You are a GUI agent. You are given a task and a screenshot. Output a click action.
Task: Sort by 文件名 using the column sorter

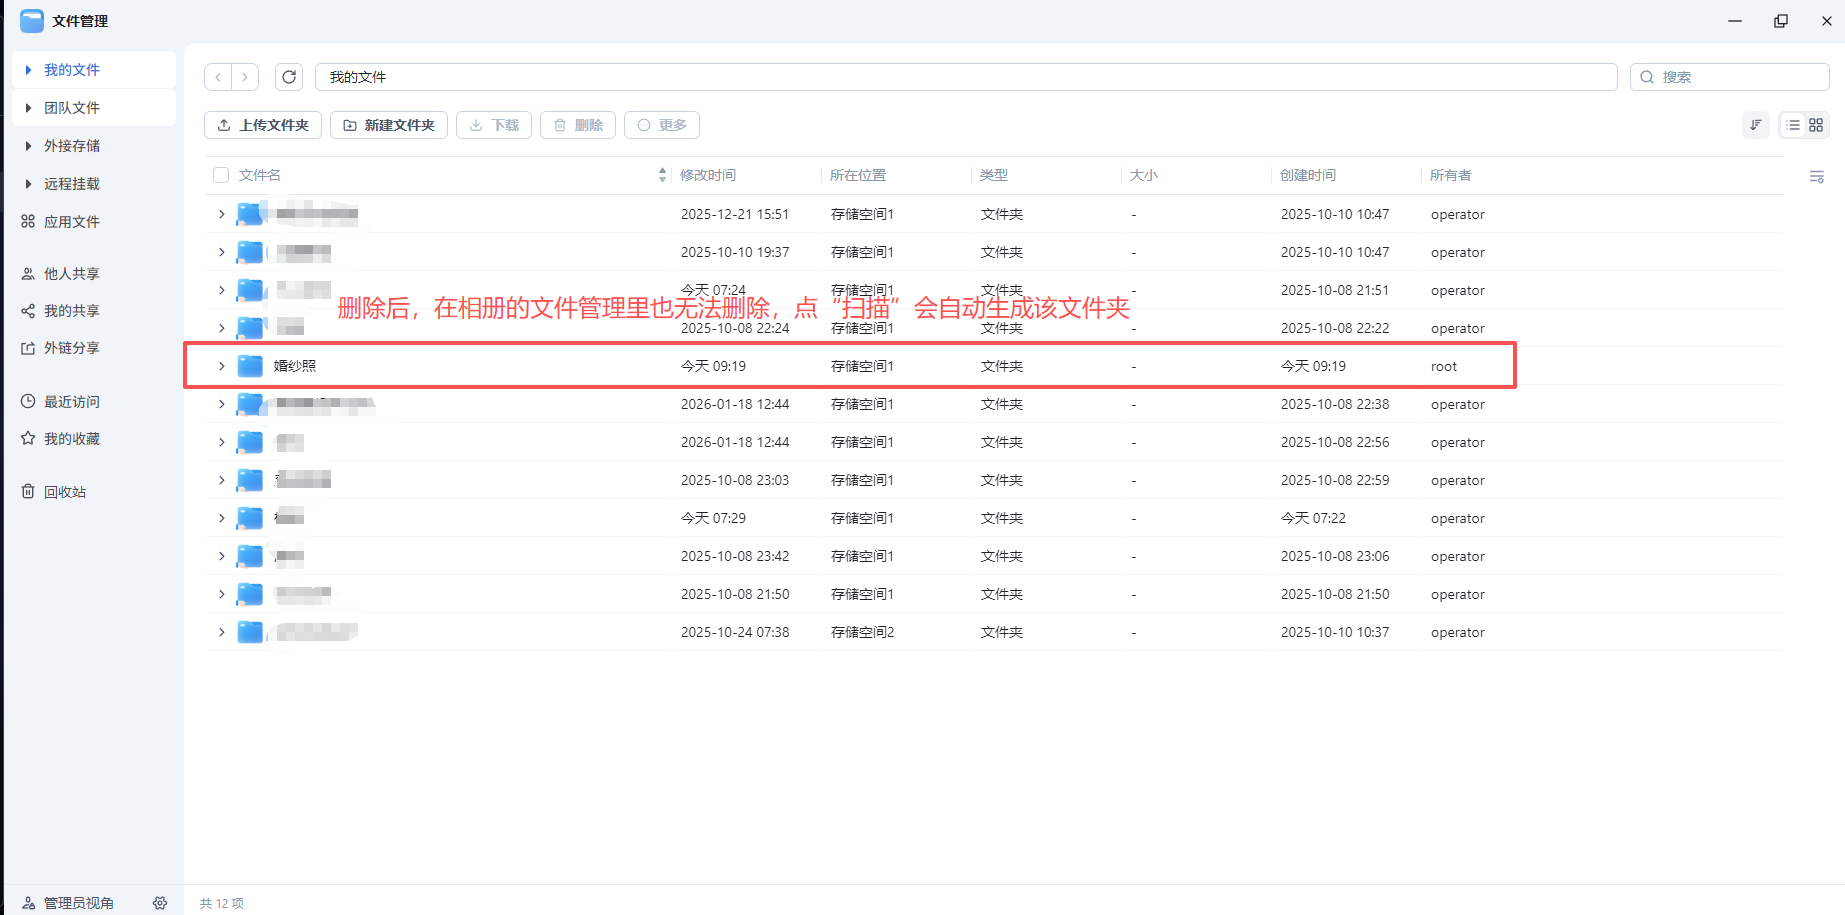click(661, 174)
